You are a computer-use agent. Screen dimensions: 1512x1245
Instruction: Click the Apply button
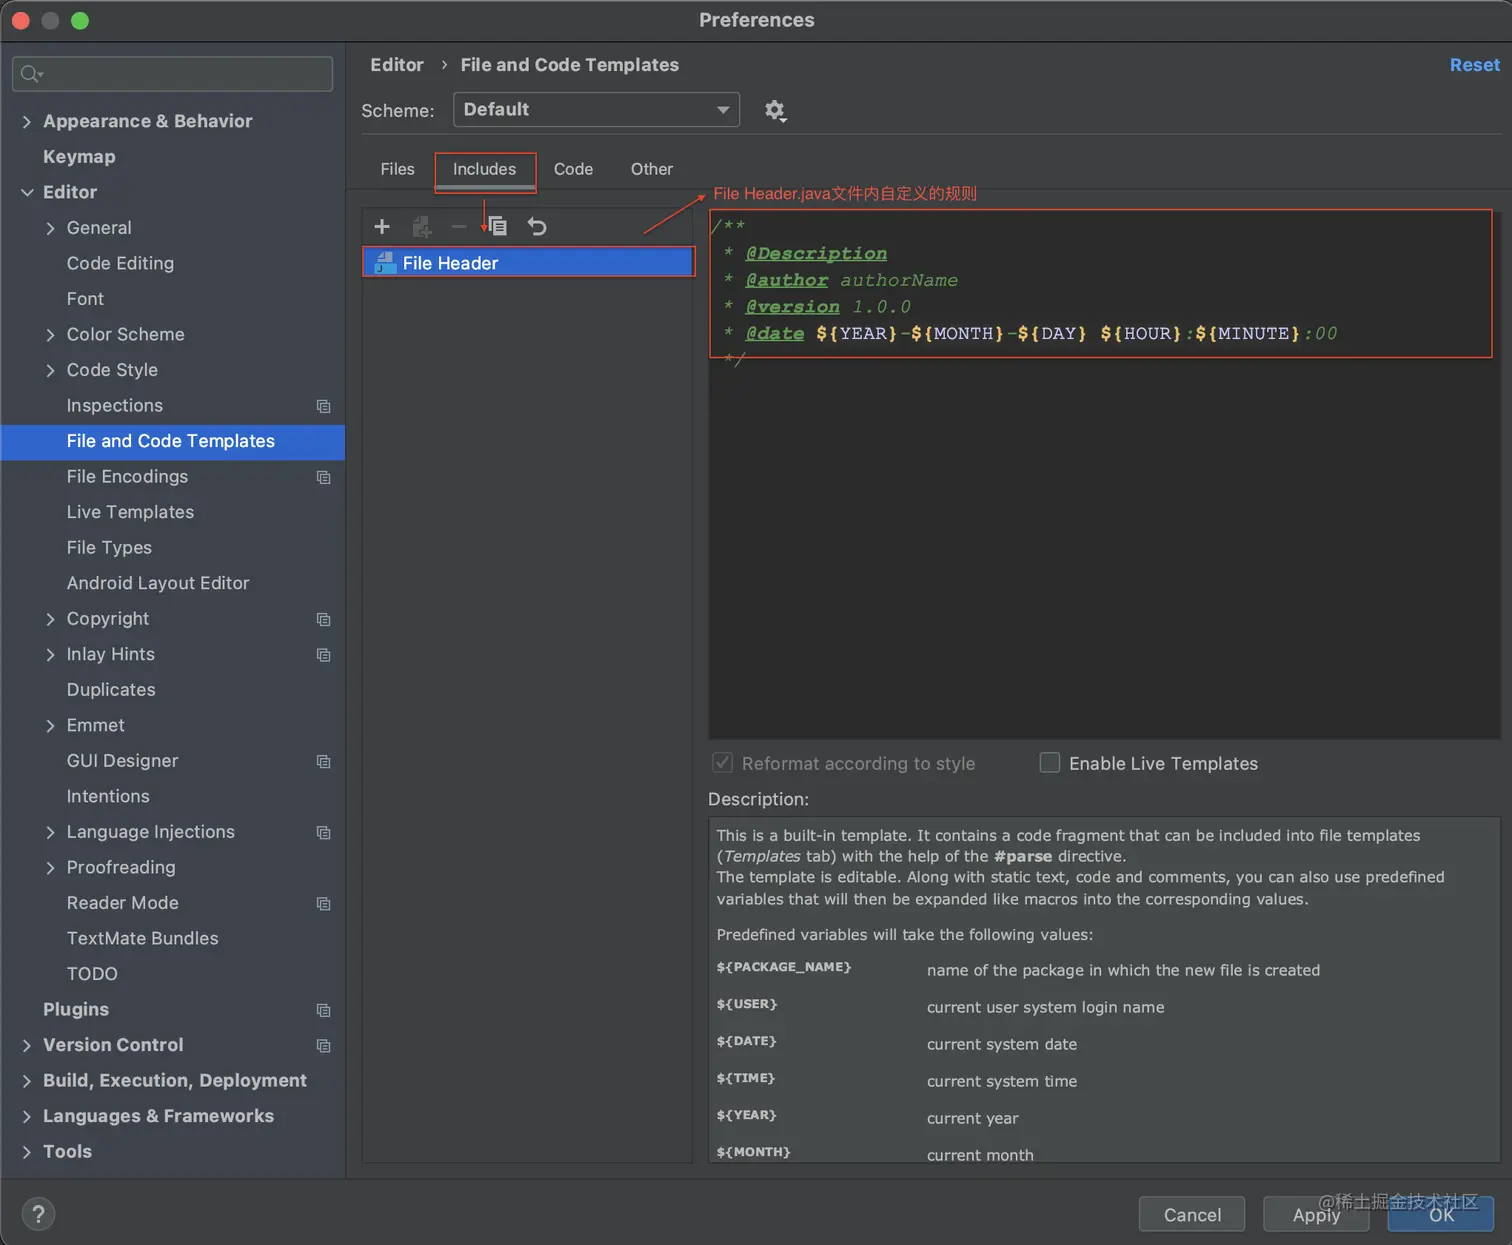[x=1316, y=1214]
